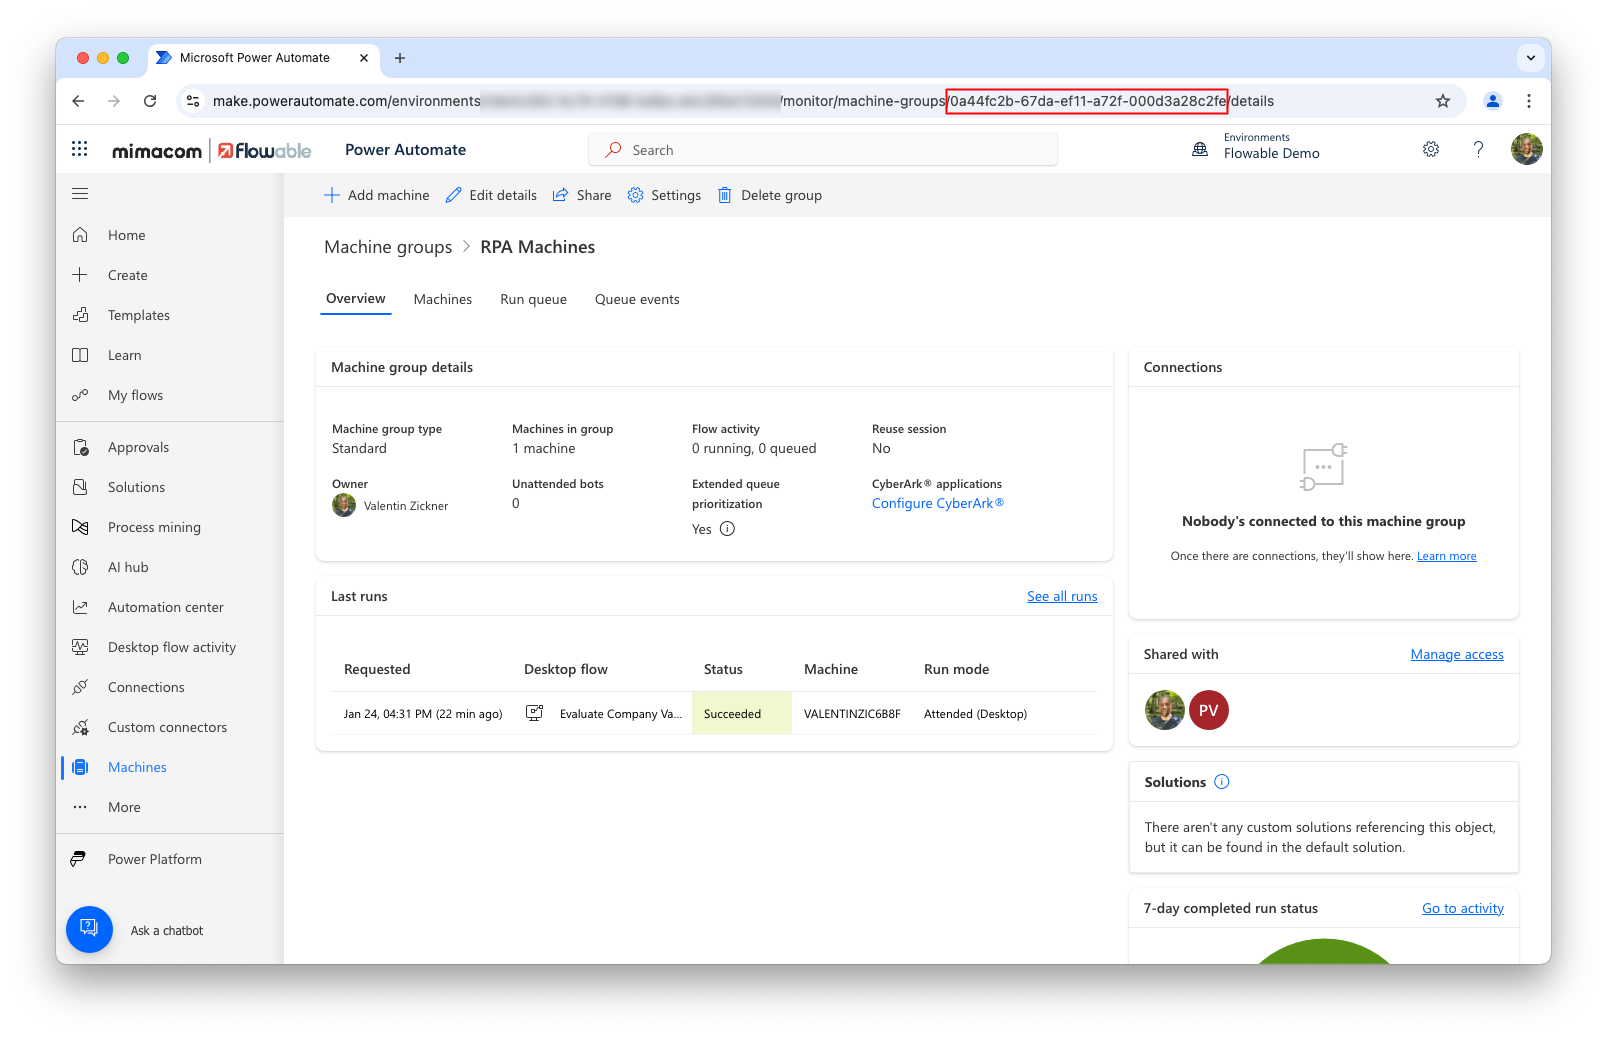Expand the Flowable Demo environments selector

(1270, 148)
